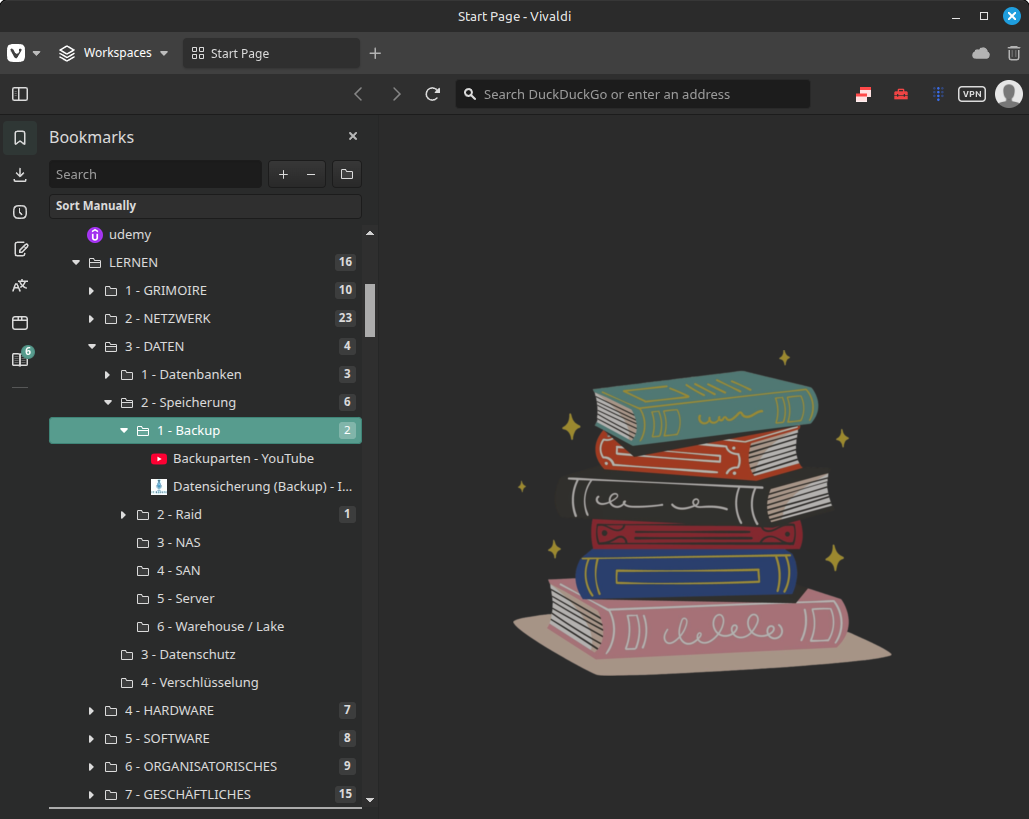Viewport: 1029px width, 819px height.
Task: Open the Sort Manually dropdown
Action: [205, 205]
